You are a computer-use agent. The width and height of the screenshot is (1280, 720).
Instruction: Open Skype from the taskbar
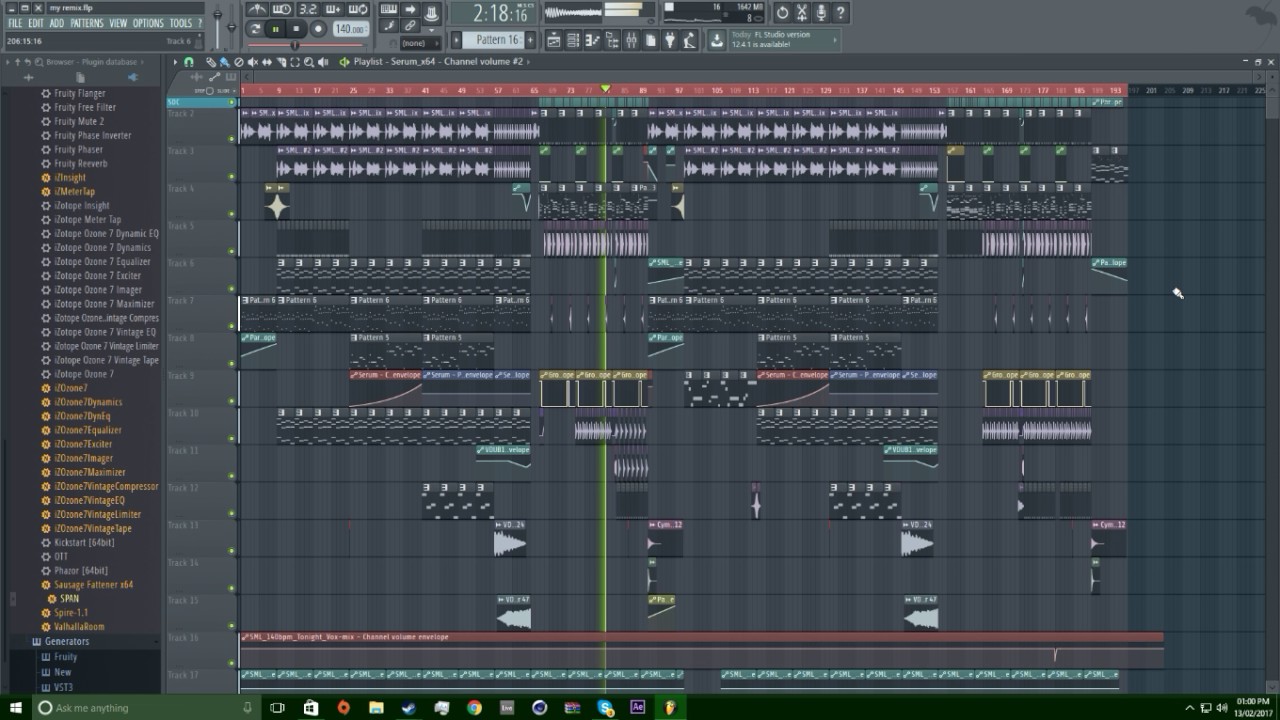pos(605,708)
